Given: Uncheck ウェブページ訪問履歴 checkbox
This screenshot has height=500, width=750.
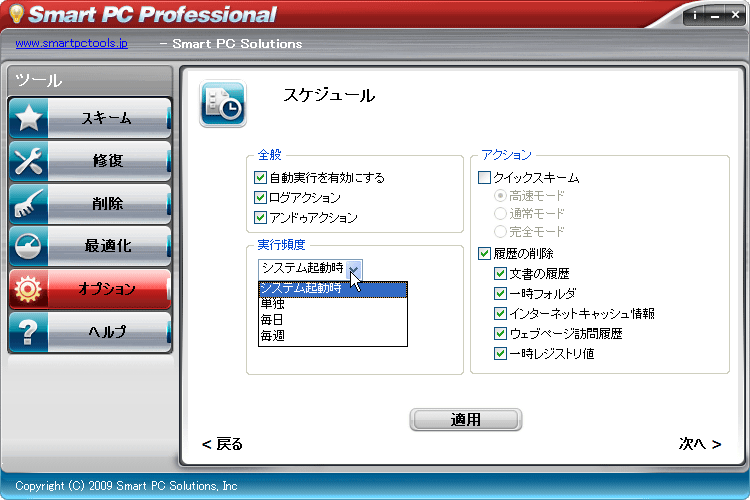Looking at the screenshot, I should [x=500, y=333].
